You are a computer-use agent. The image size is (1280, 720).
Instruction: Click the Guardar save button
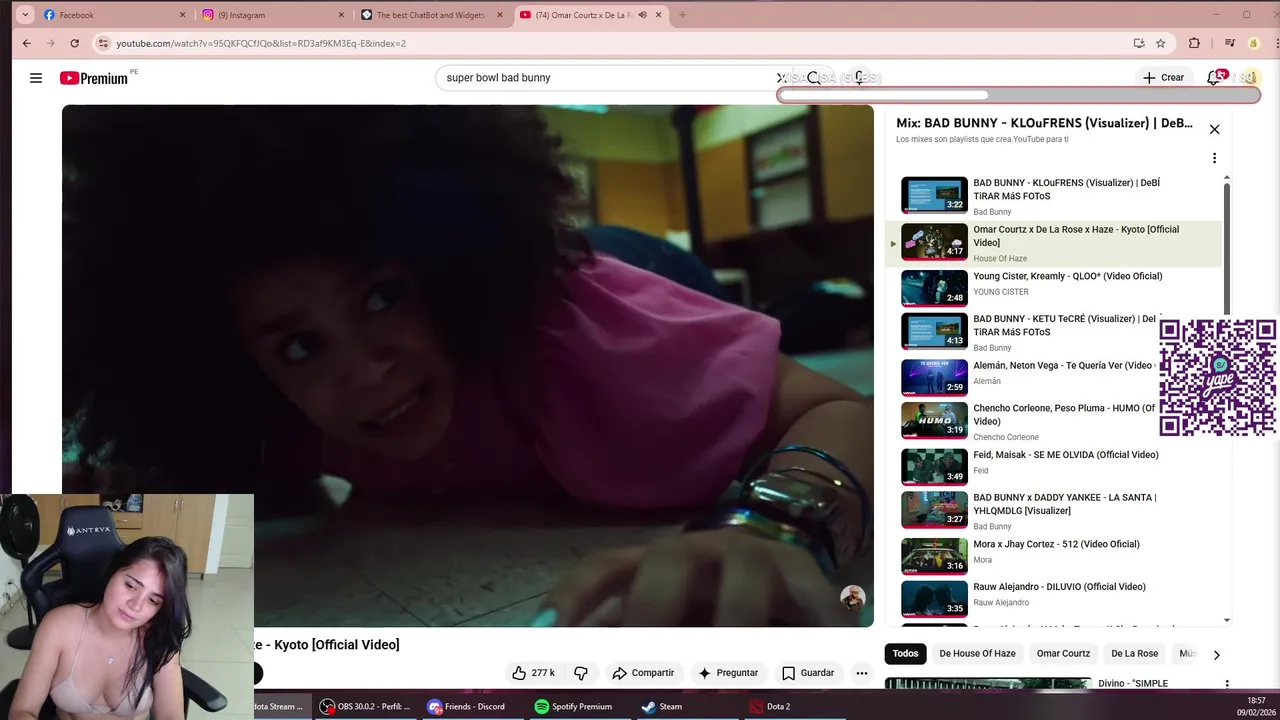click(x=808, y=673)
